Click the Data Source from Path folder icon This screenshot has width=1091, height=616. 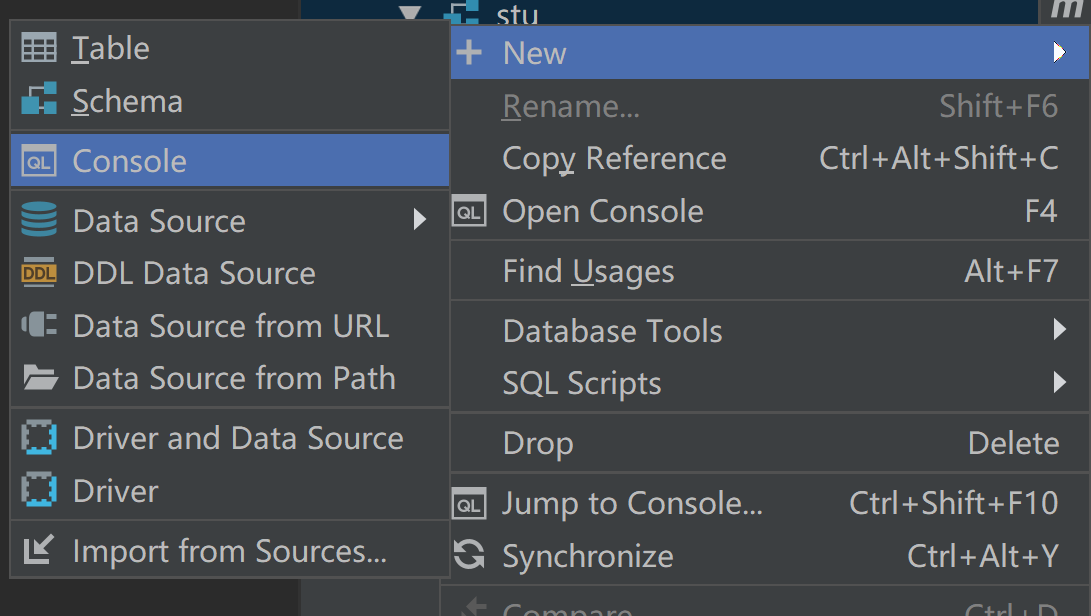tap(39, 378)
